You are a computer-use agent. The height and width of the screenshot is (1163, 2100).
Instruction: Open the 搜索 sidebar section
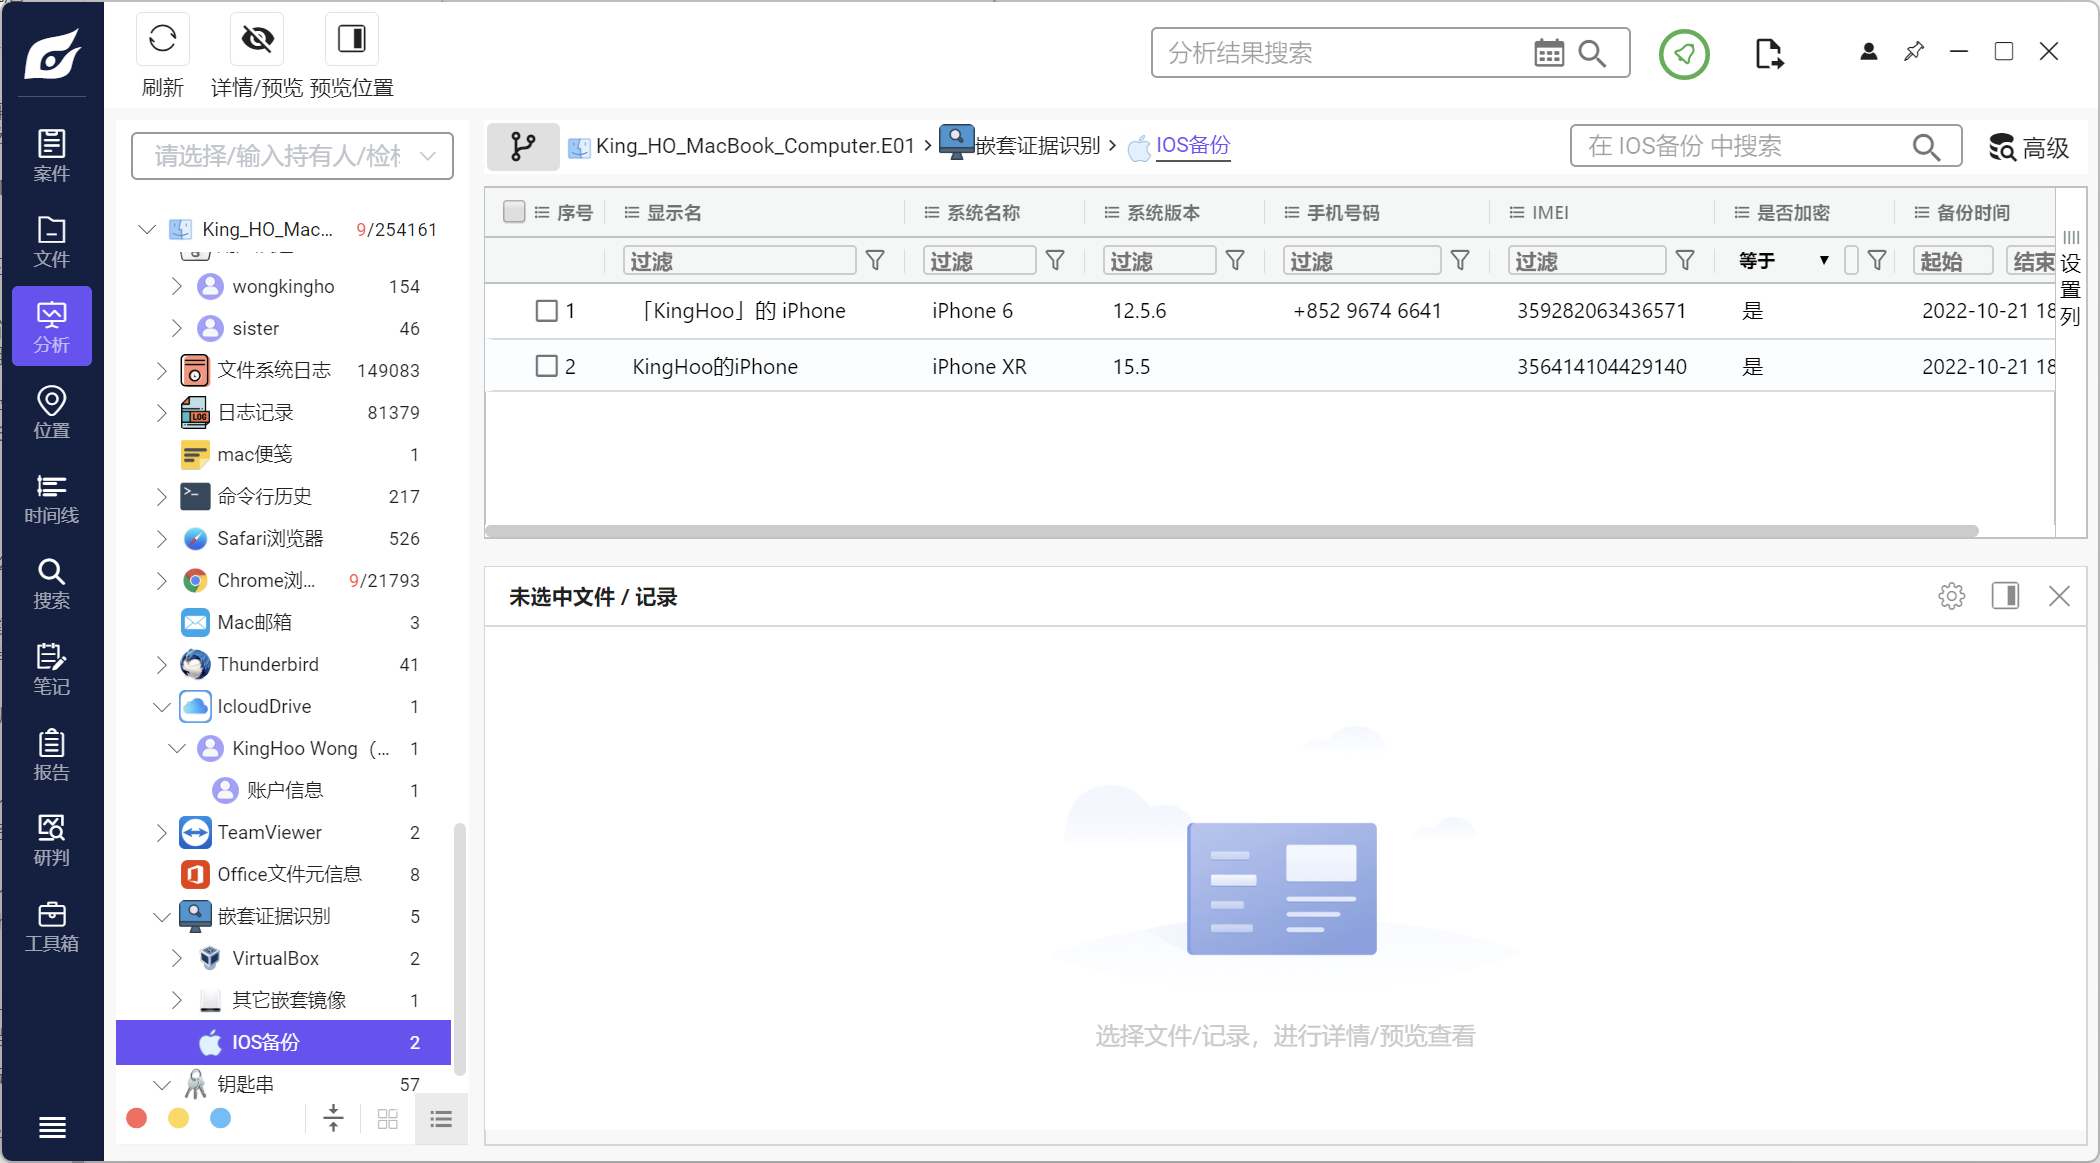coord(52,583)
